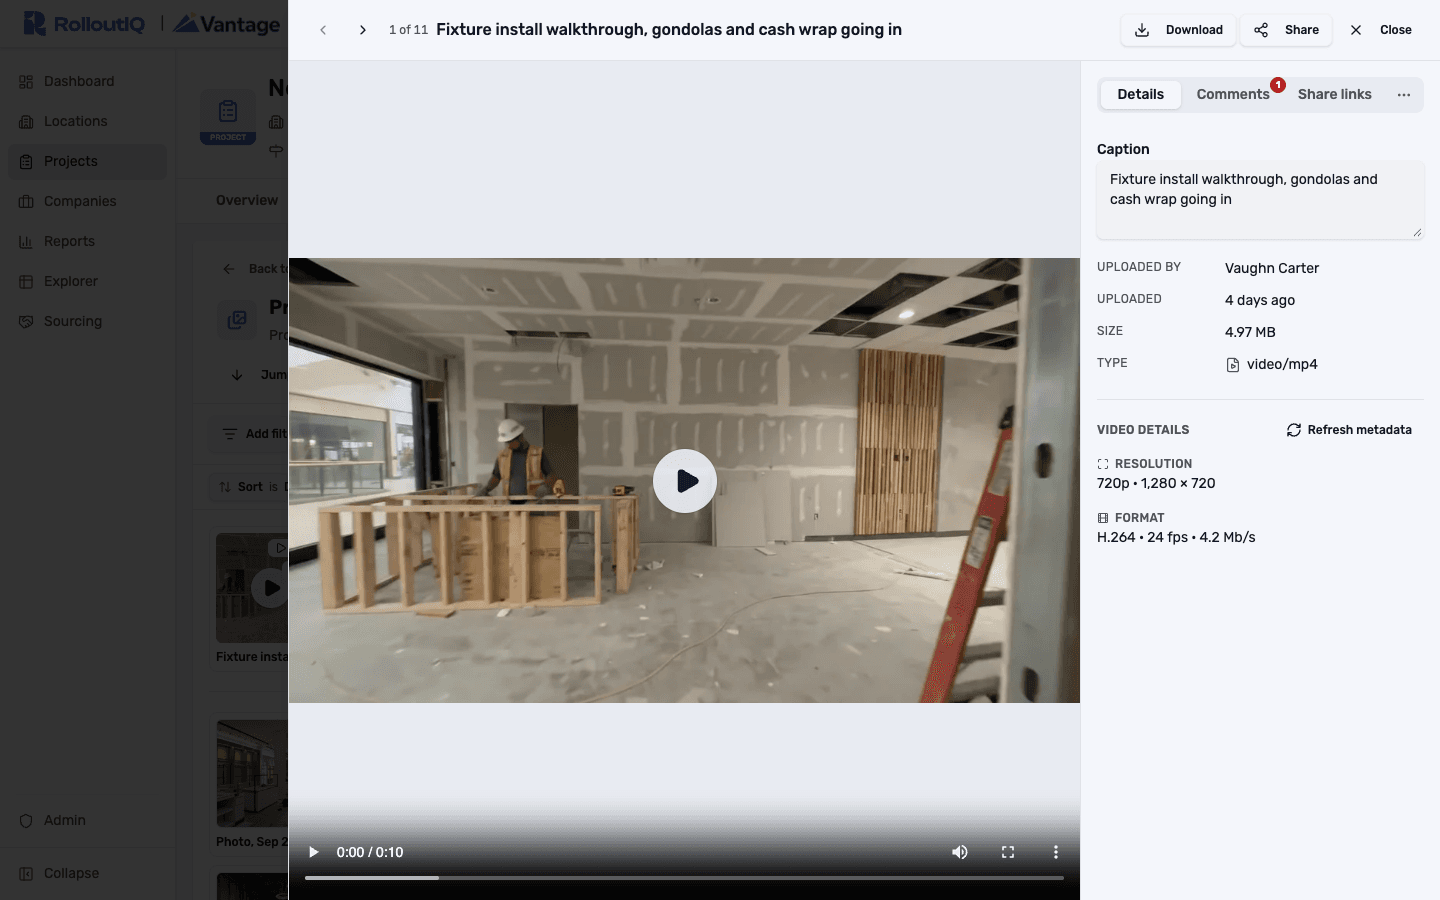Open the more options ellipsis menu

pos(1404,94)
